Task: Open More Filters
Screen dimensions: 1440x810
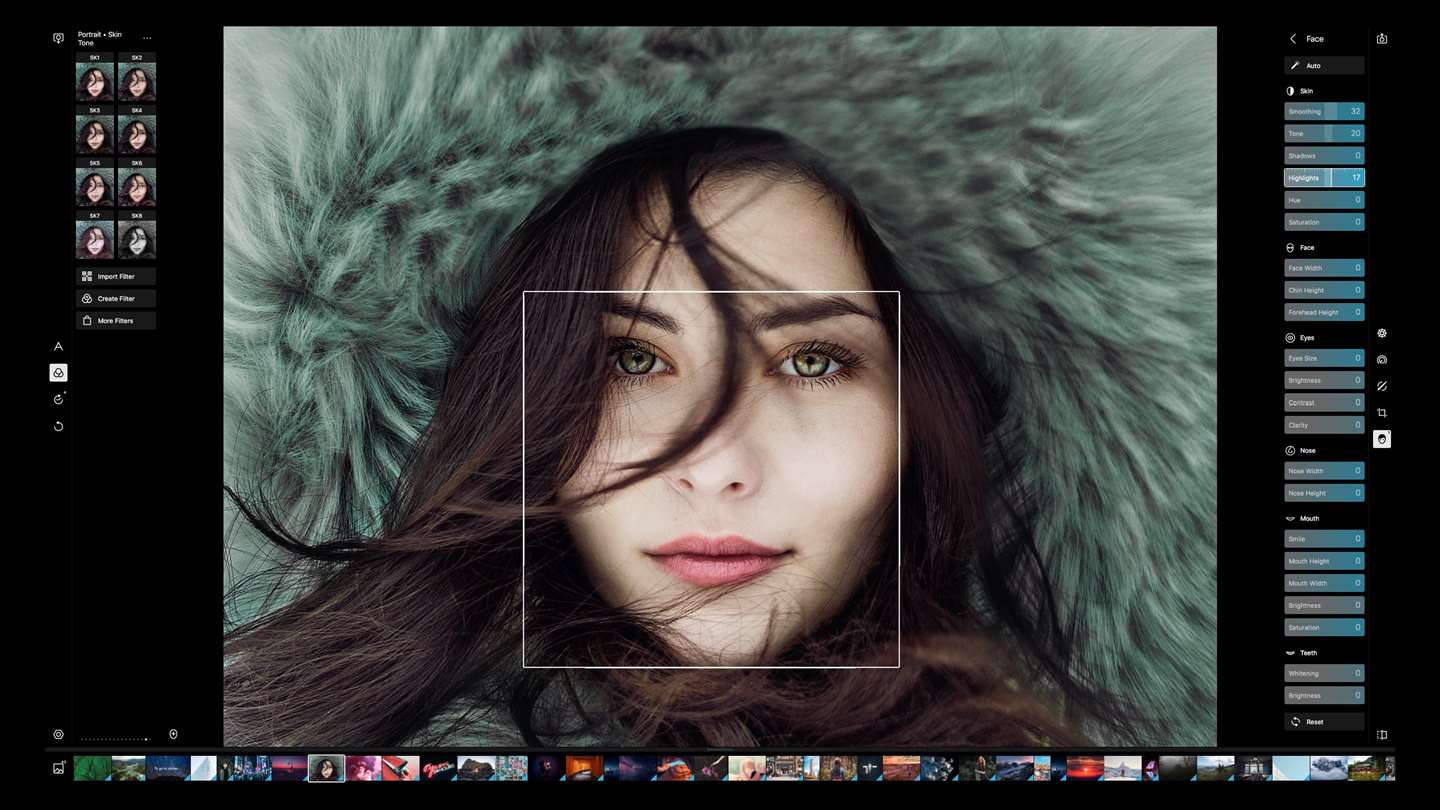Action: point(116,320)
